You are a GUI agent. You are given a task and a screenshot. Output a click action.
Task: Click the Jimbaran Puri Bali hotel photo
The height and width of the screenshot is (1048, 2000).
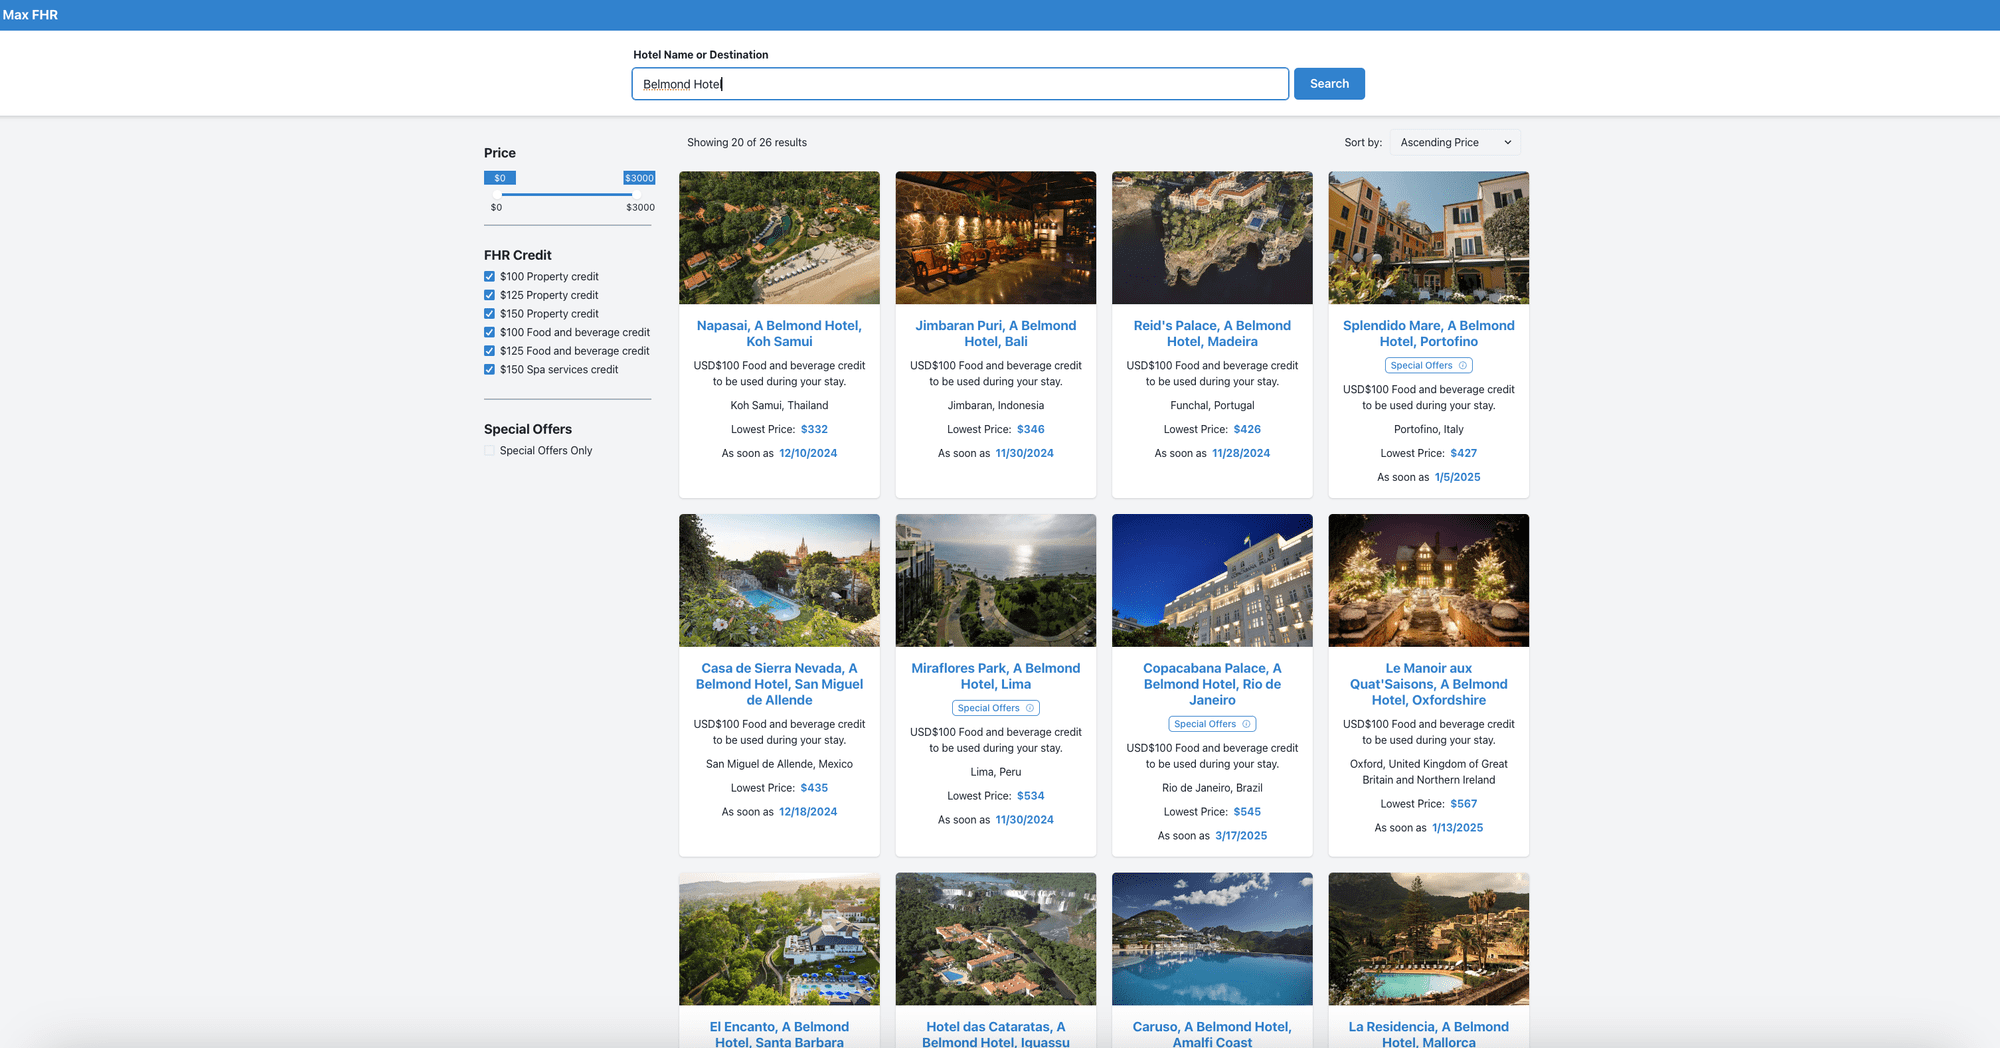tap(996, 238)
